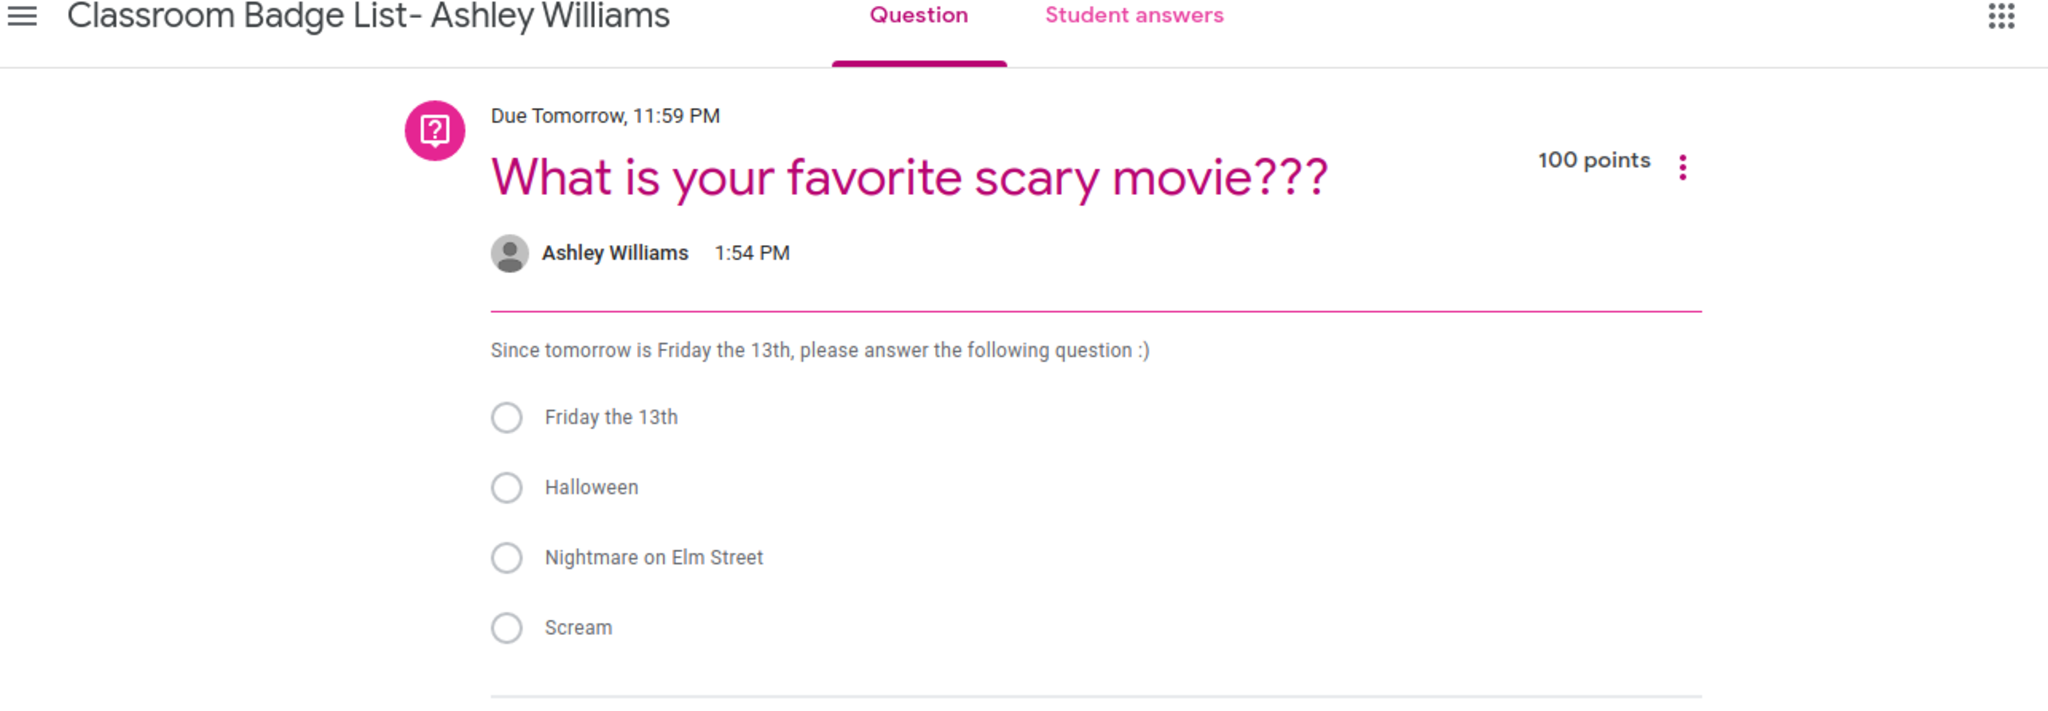Switch to the Question tab
This screenshot has height=711, width=2048.
(x=919, y=16)
